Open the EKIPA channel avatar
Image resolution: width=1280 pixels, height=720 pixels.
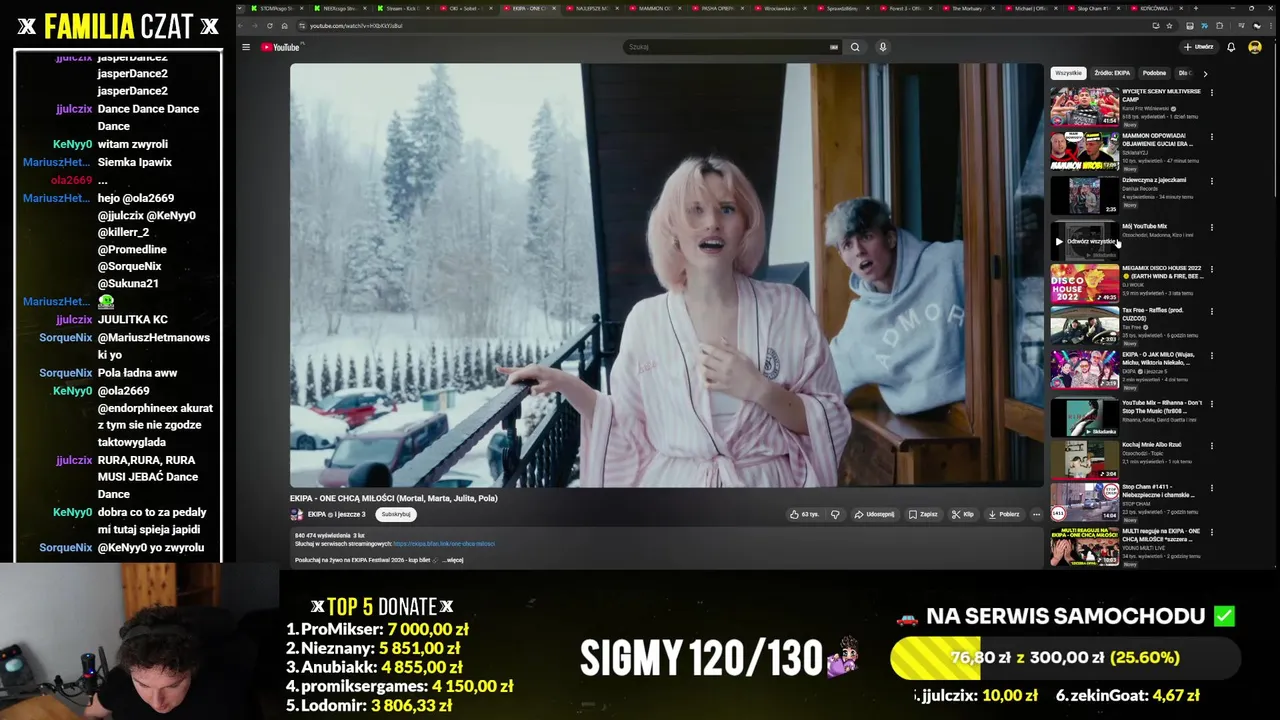tap(297, 514)
